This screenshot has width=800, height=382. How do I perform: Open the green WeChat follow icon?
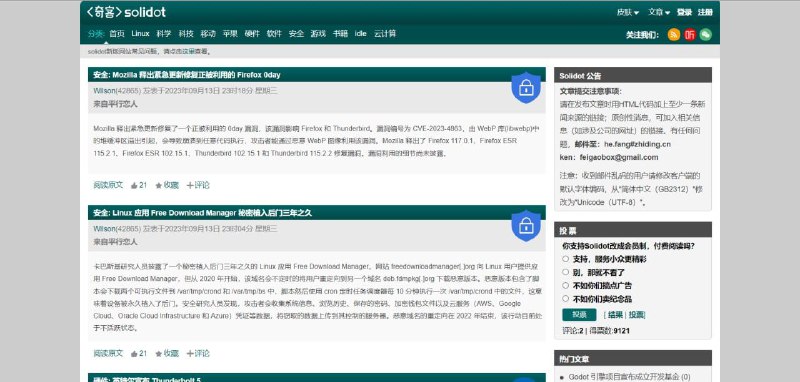[x=706, y=35]
